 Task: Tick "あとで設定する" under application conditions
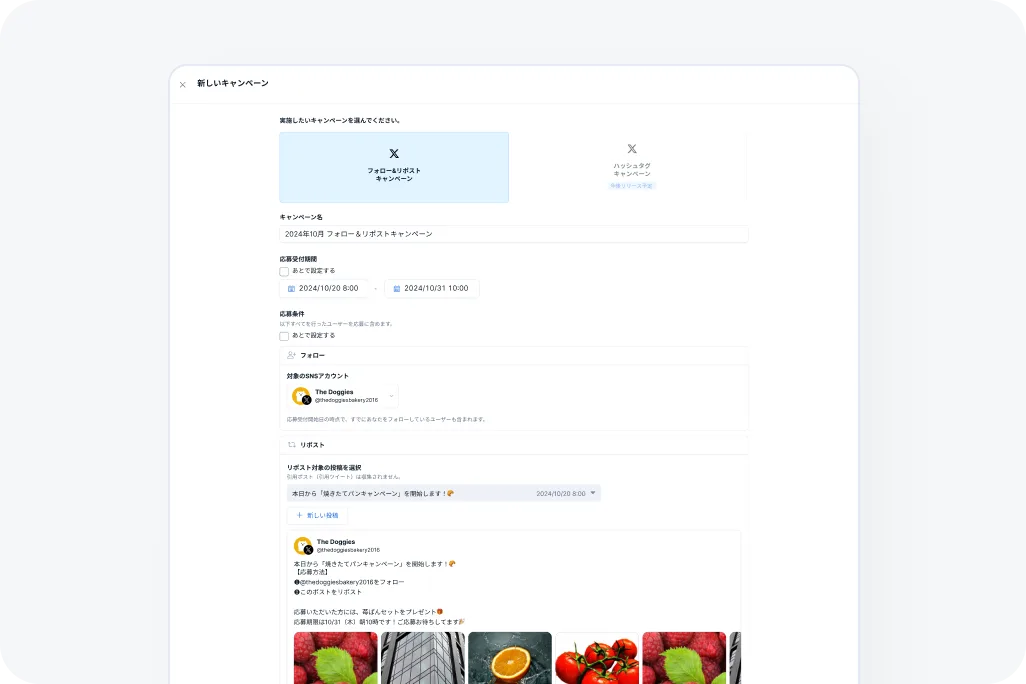coord(284,336)
